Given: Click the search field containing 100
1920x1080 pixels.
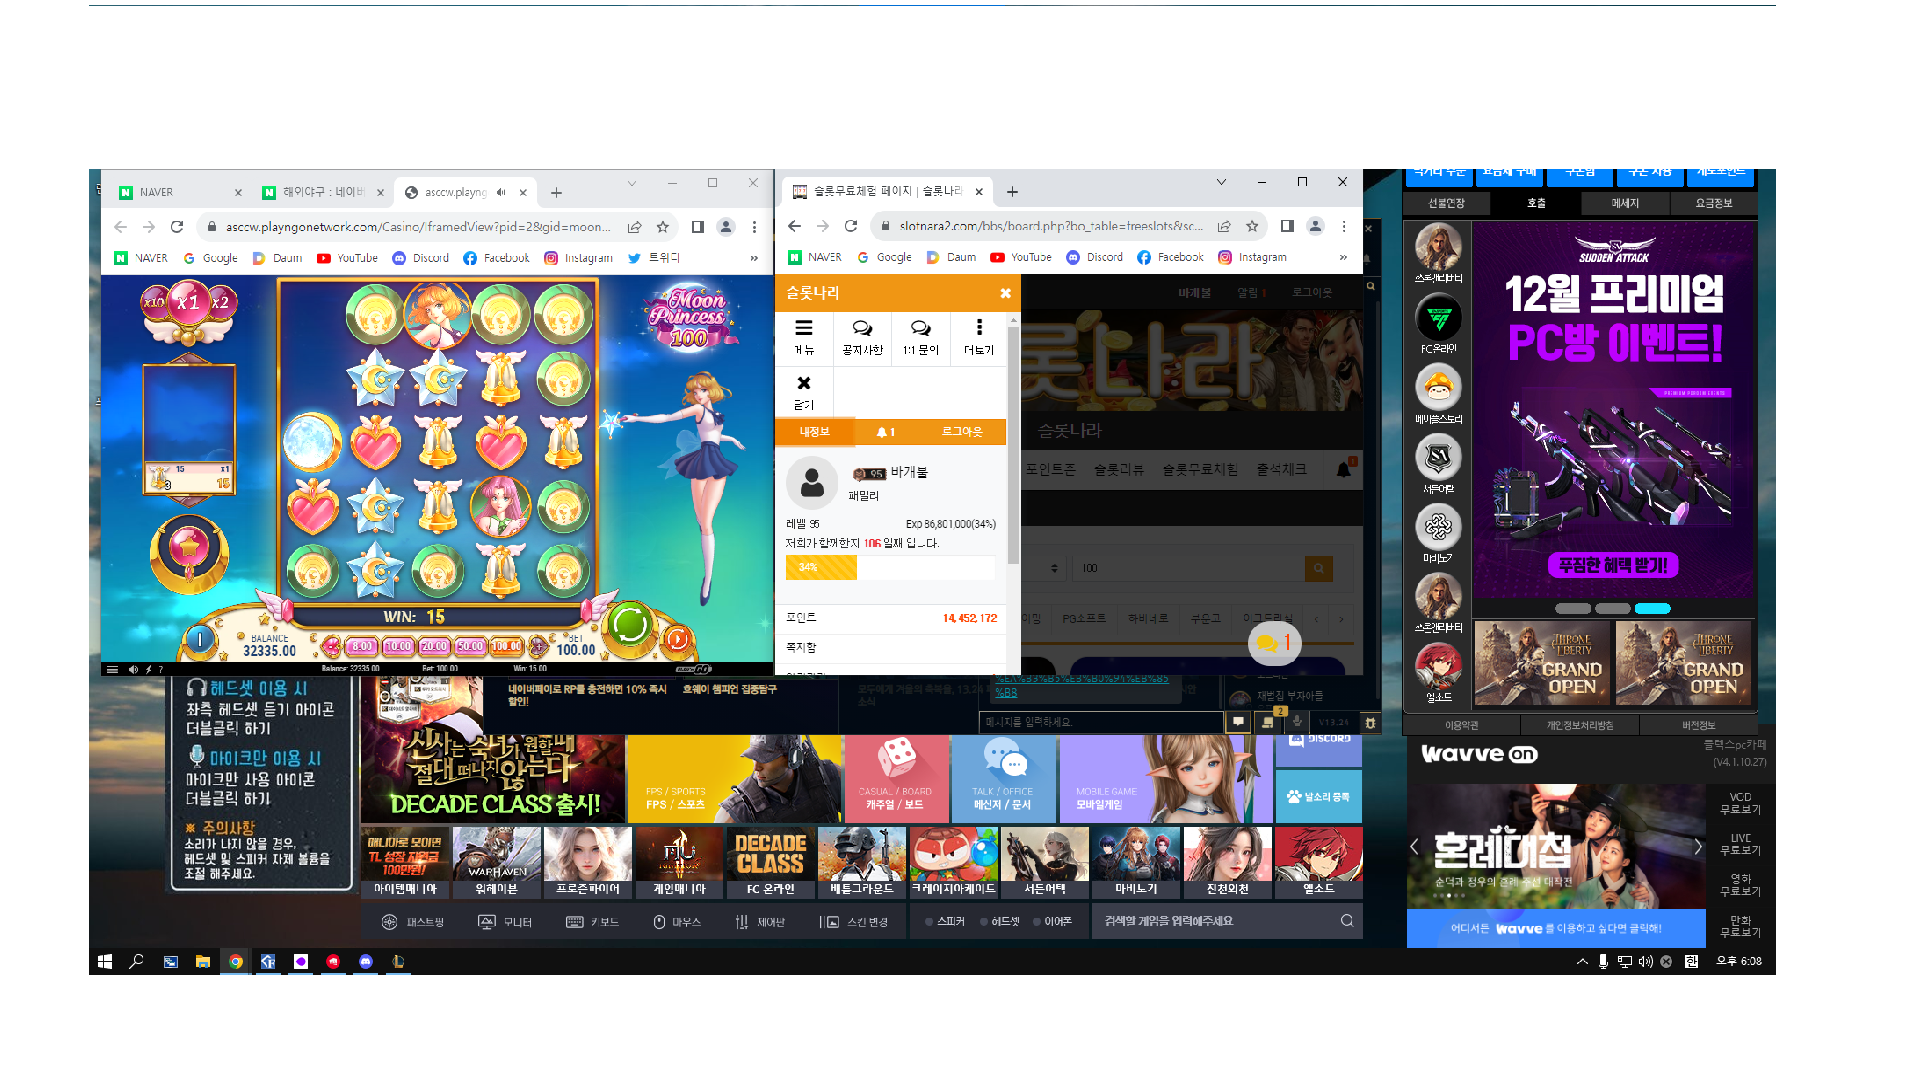Looking at the screenshot, I should click(x=1189, y=568).
